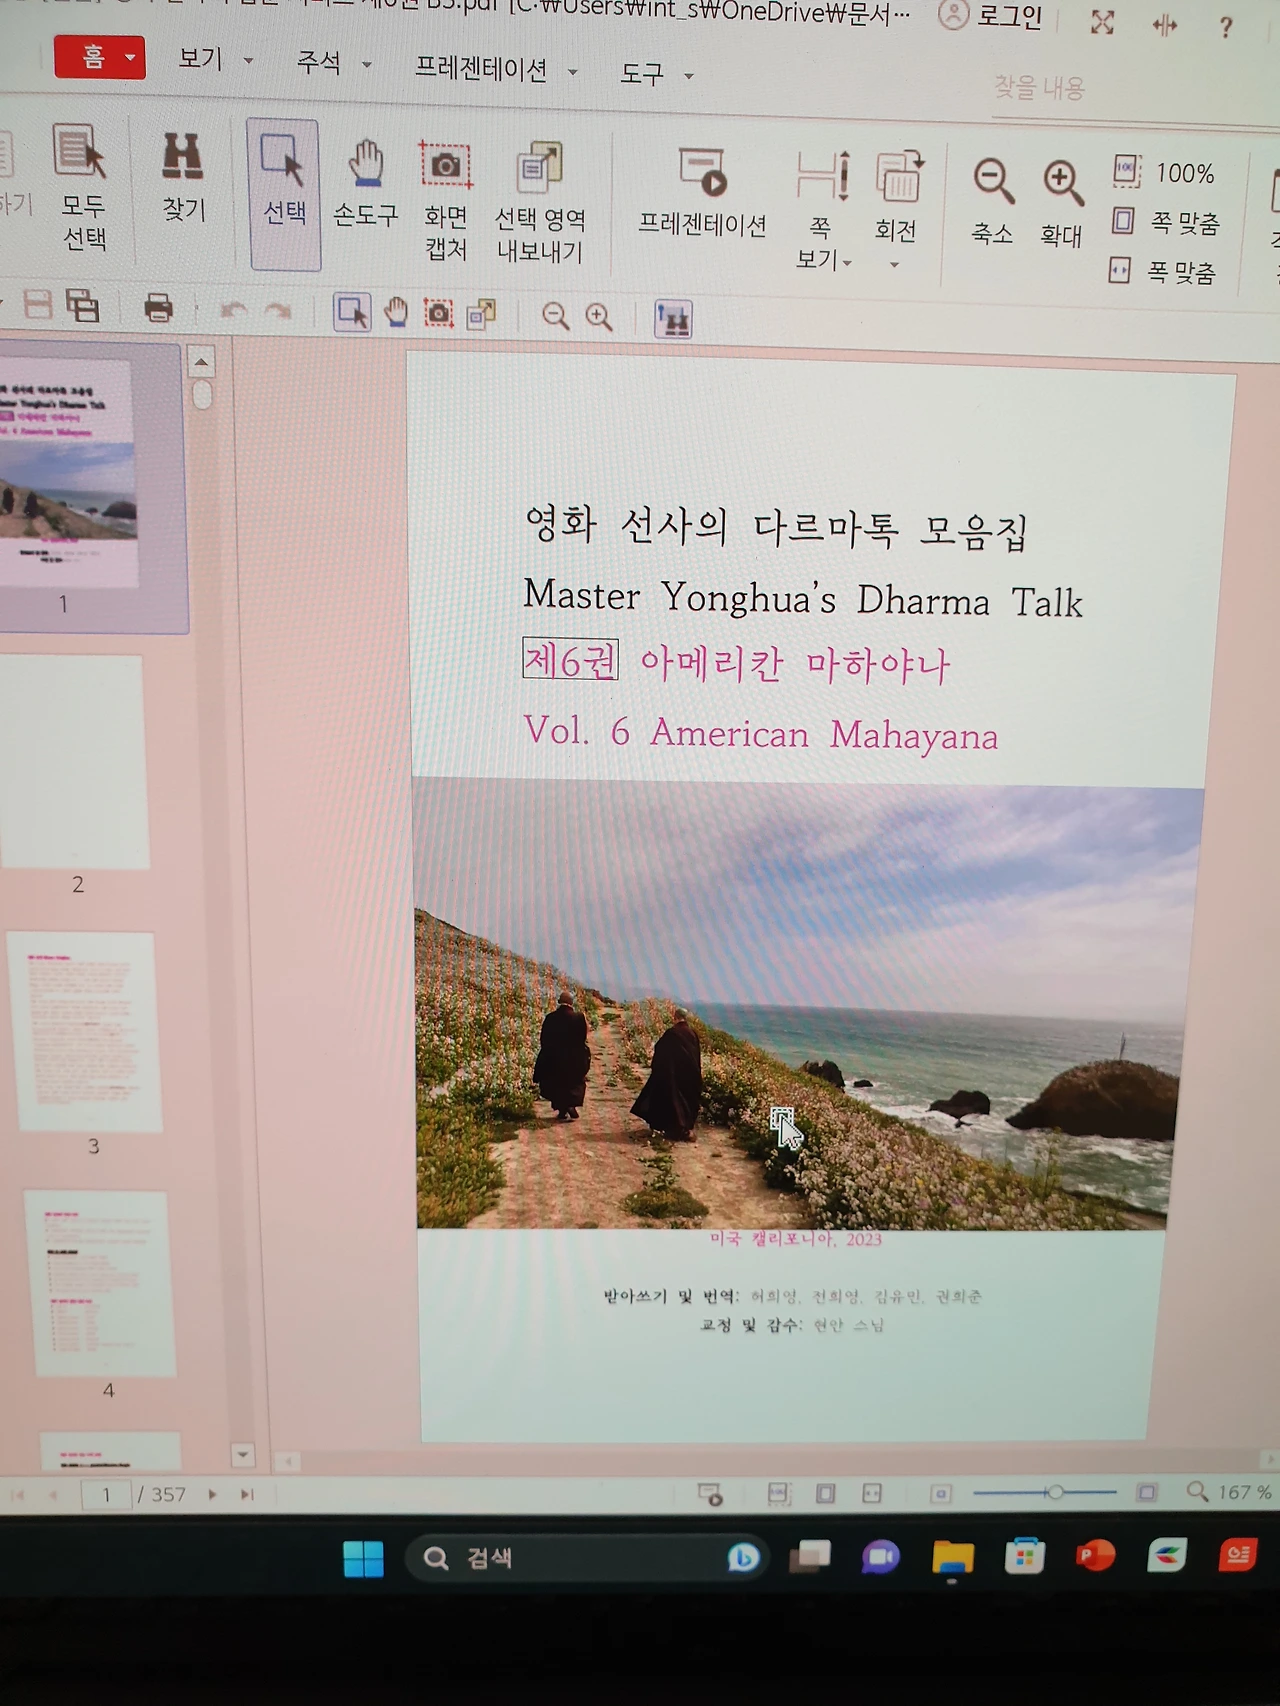Start the 화면 캡처 screen capture tool
This screenshot has height=1706, width=1280.
(x=445, y=200)
